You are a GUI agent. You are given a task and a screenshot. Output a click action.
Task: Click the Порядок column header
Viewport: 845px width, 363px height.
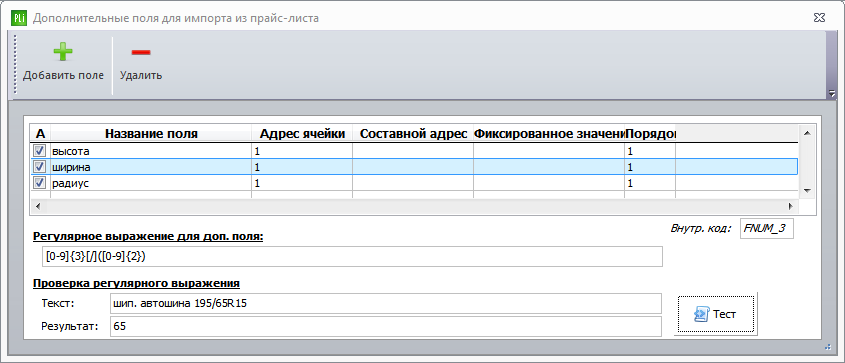pos(650,134)
